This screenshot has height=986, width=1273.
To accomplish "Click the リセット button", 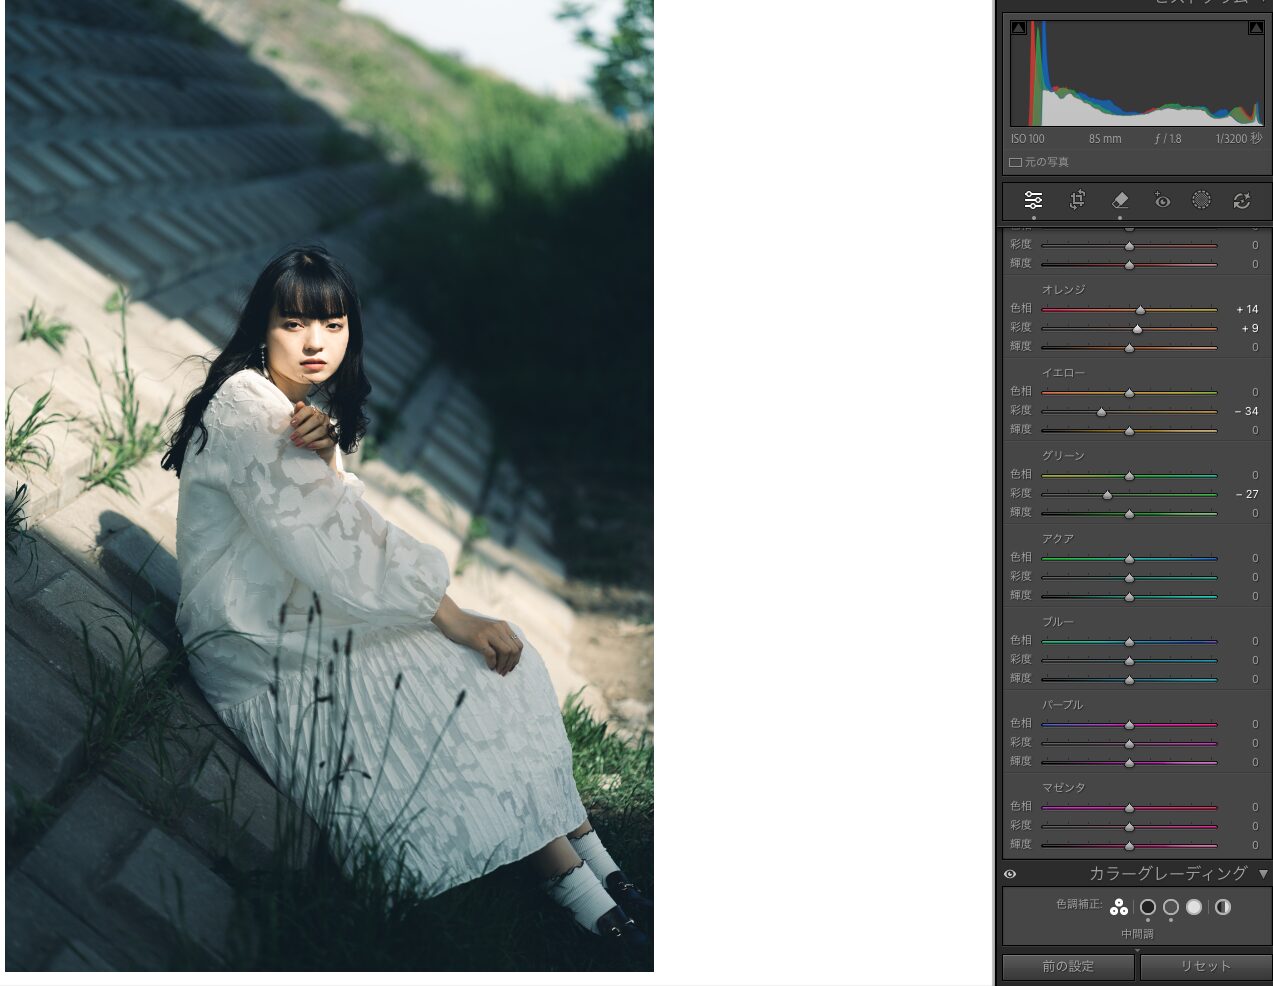I will pos(1205,966).
